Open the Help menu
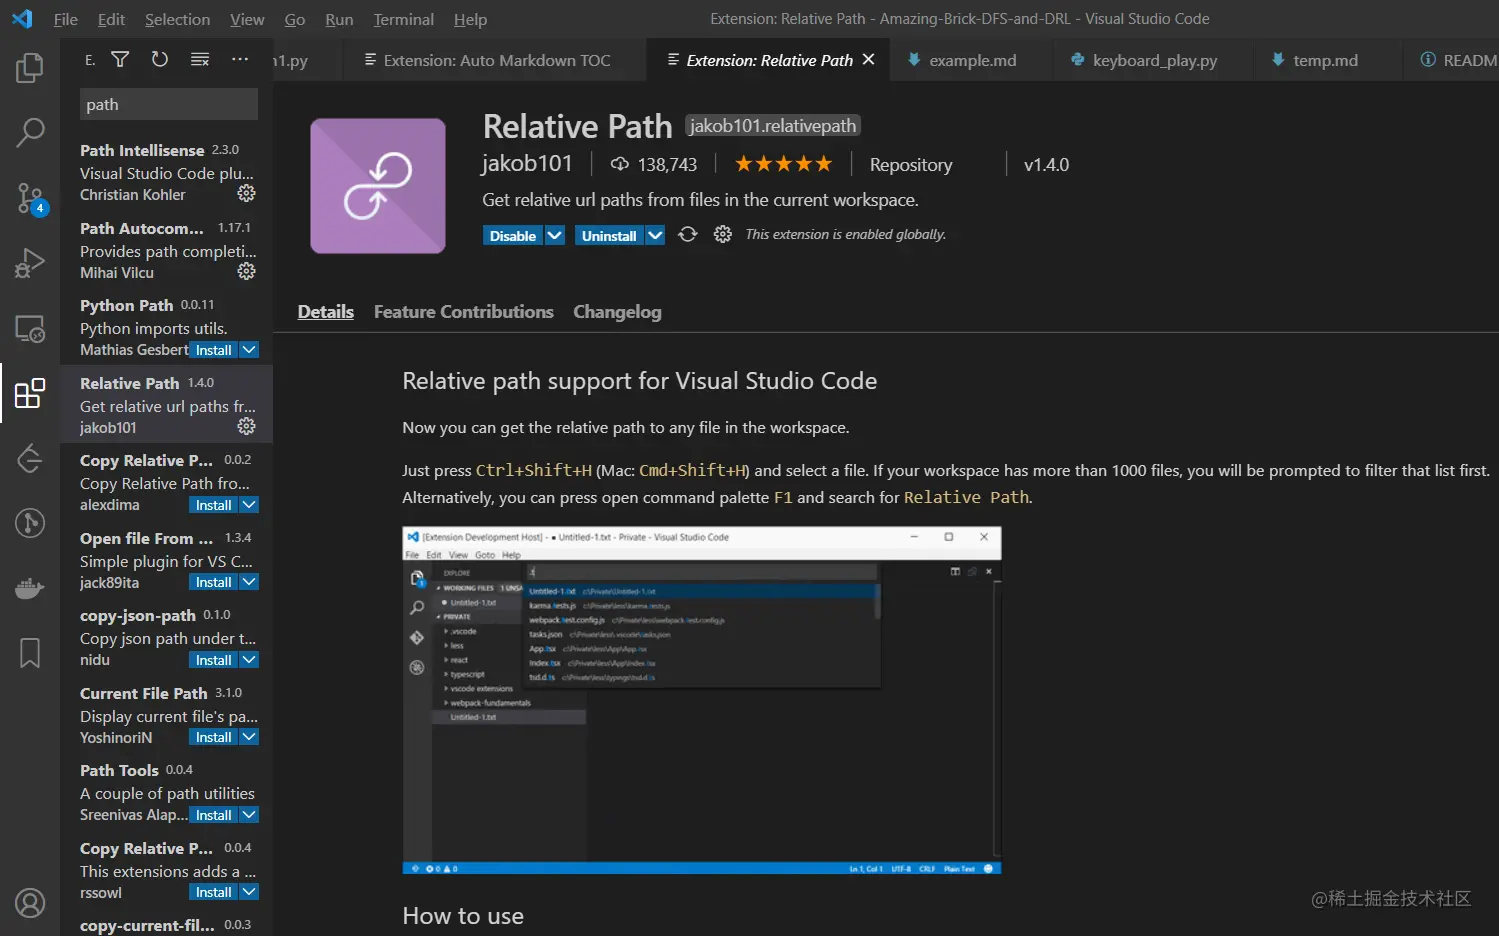The image size is (1499, 936). point(470,19)
